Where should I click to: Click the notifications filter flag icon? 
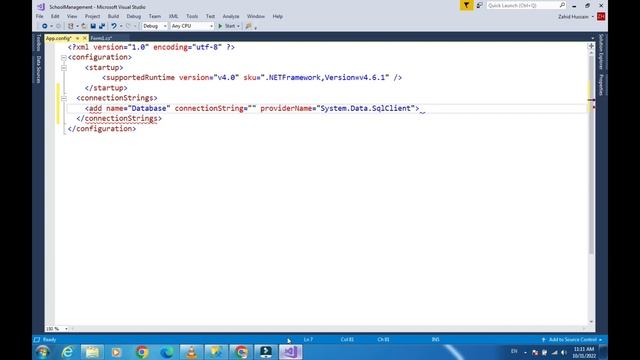(x=466, y=5)
